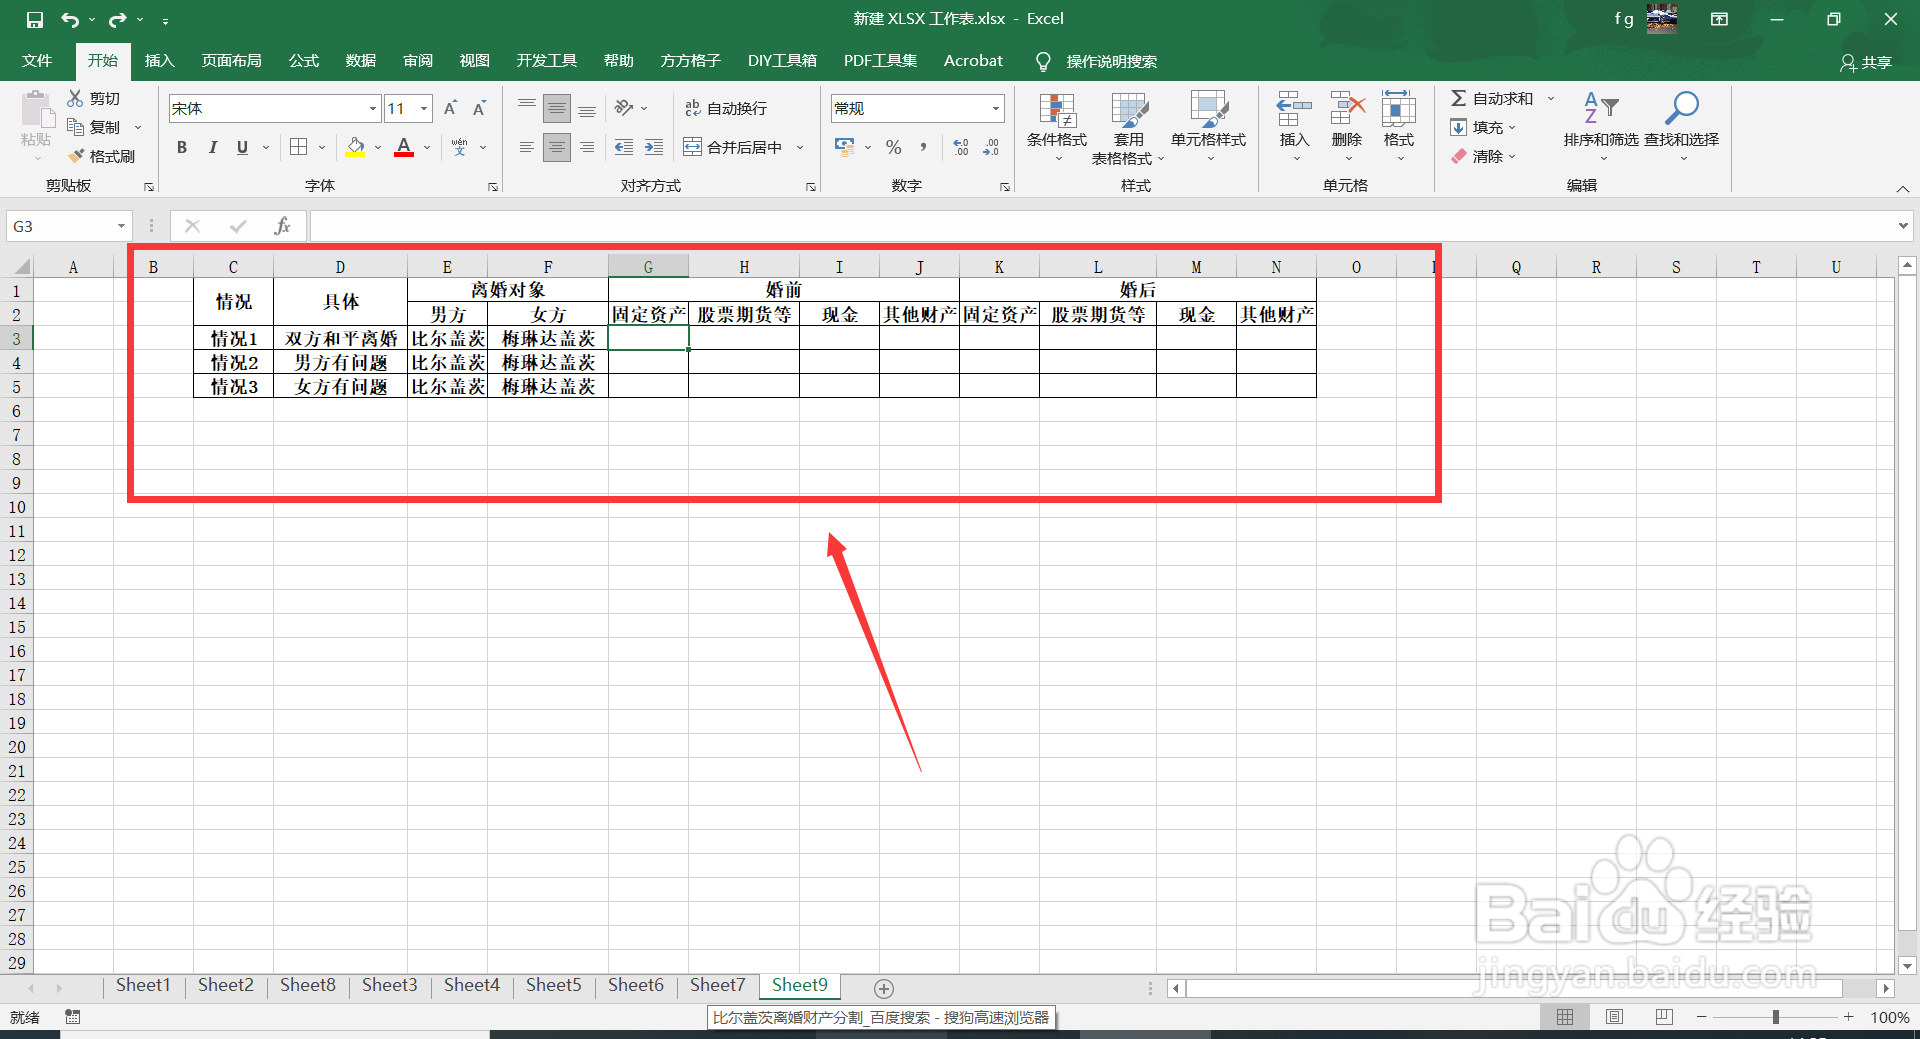Open the File (文件) tab

pos(37,61)
